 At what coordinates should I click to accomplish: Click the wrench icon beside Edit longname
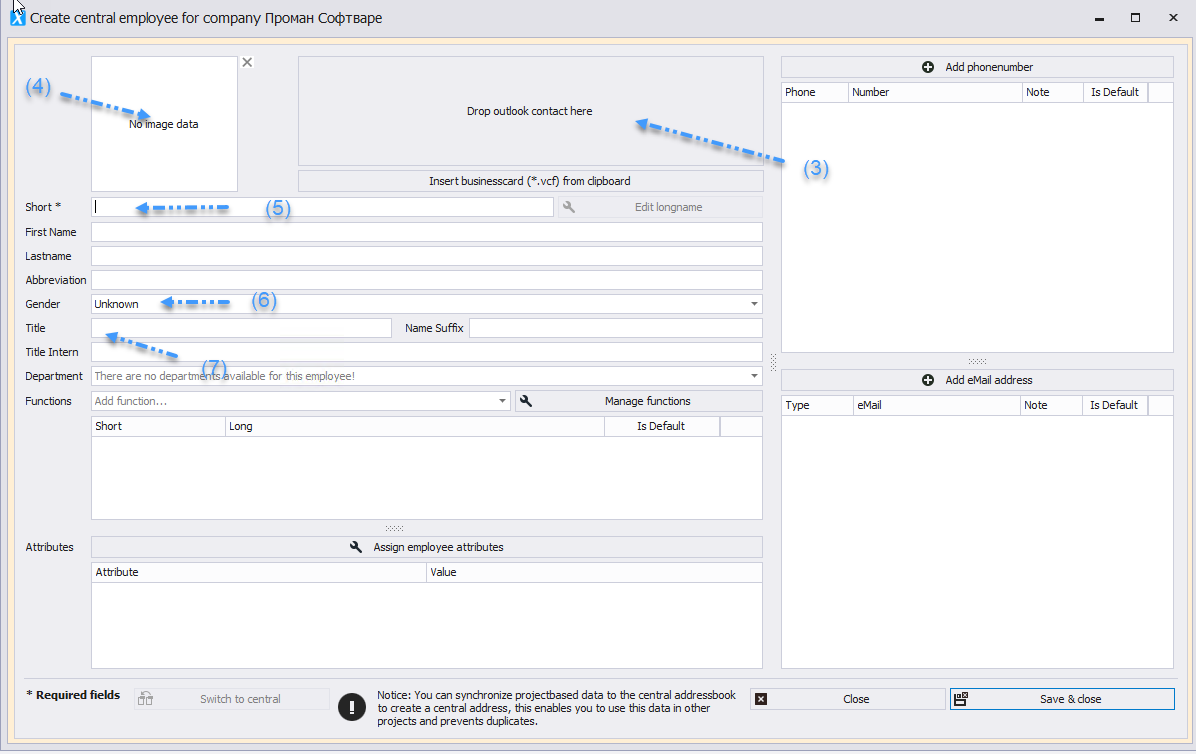tap(569, 207)
